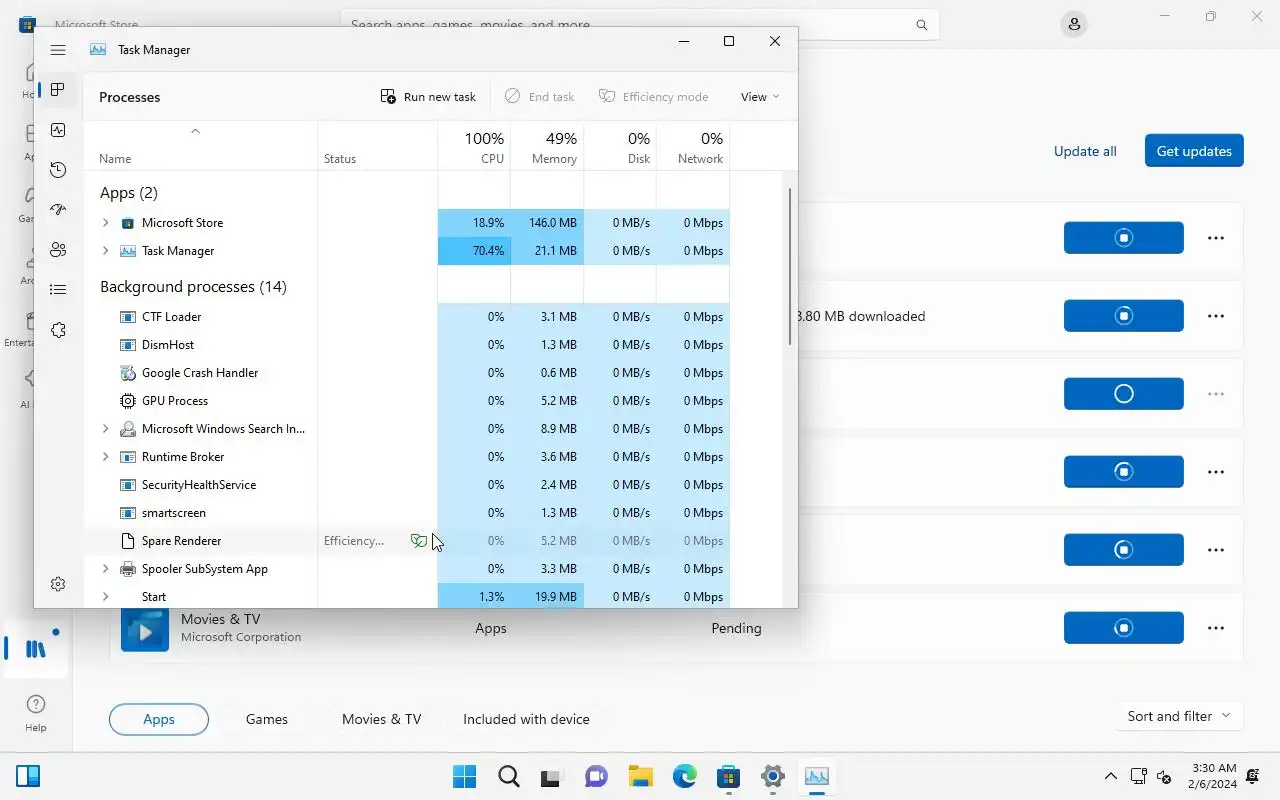
Task: Click Task Manager's 70.4% CPU cell
Action: tap(474, 251)
